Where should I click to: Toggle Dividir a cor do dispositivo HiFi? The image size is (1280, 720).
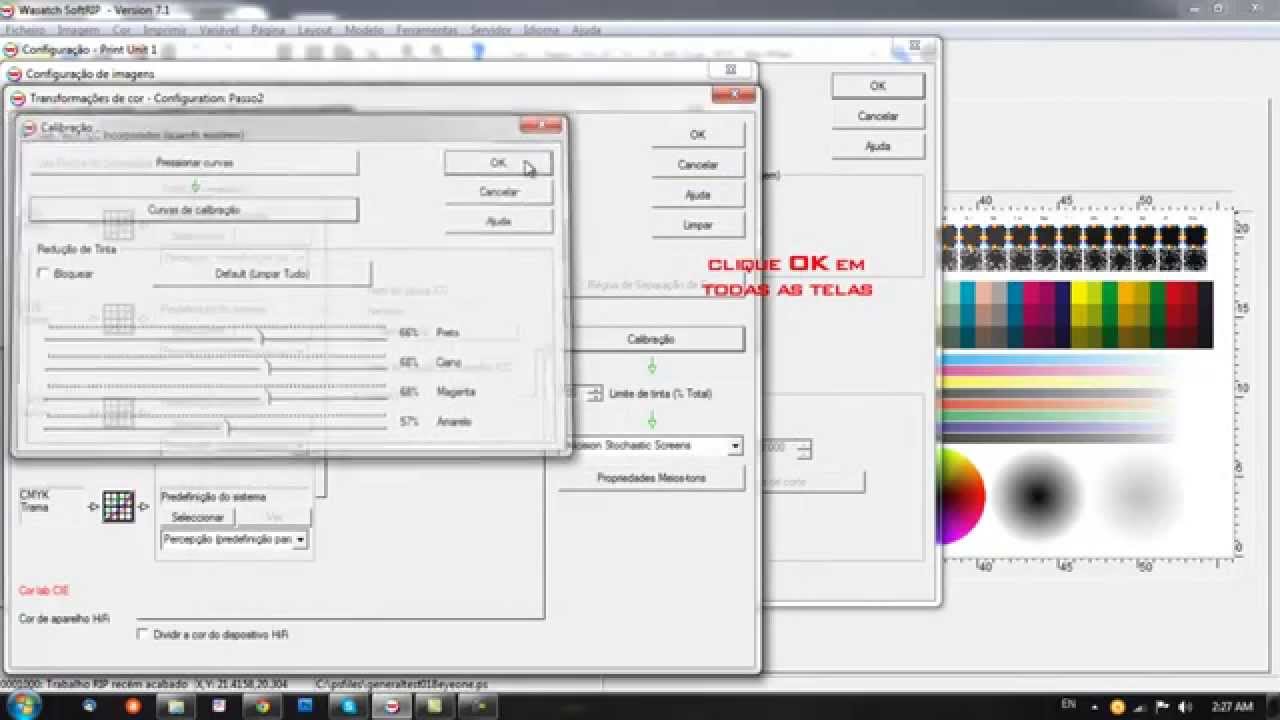143,634
